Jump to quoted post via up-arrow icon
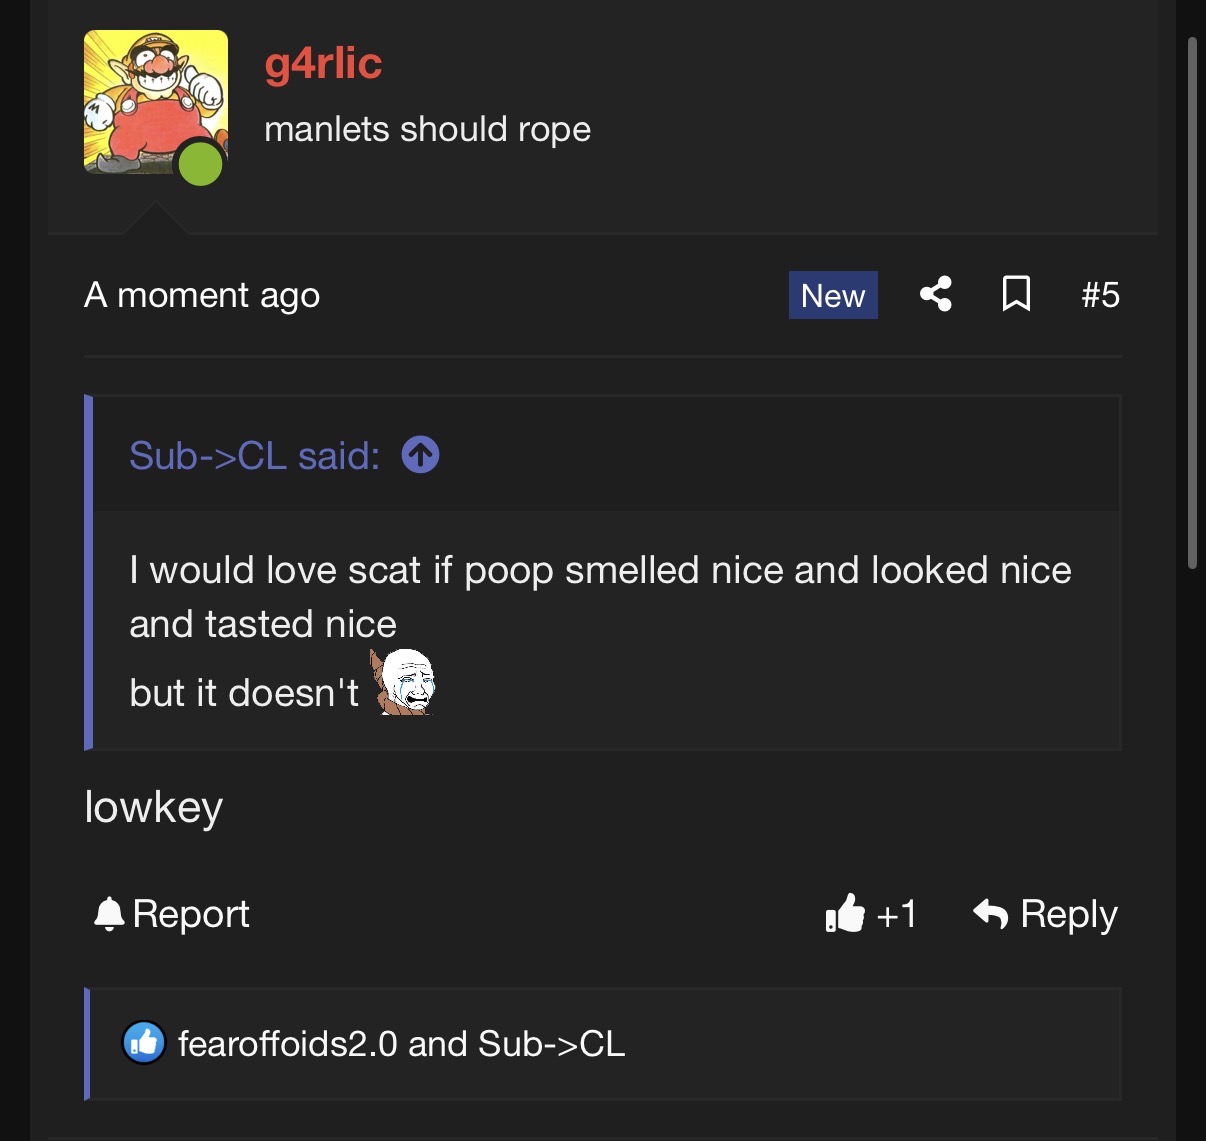Screen dimensions: 1206x1141 pos(420,455)
